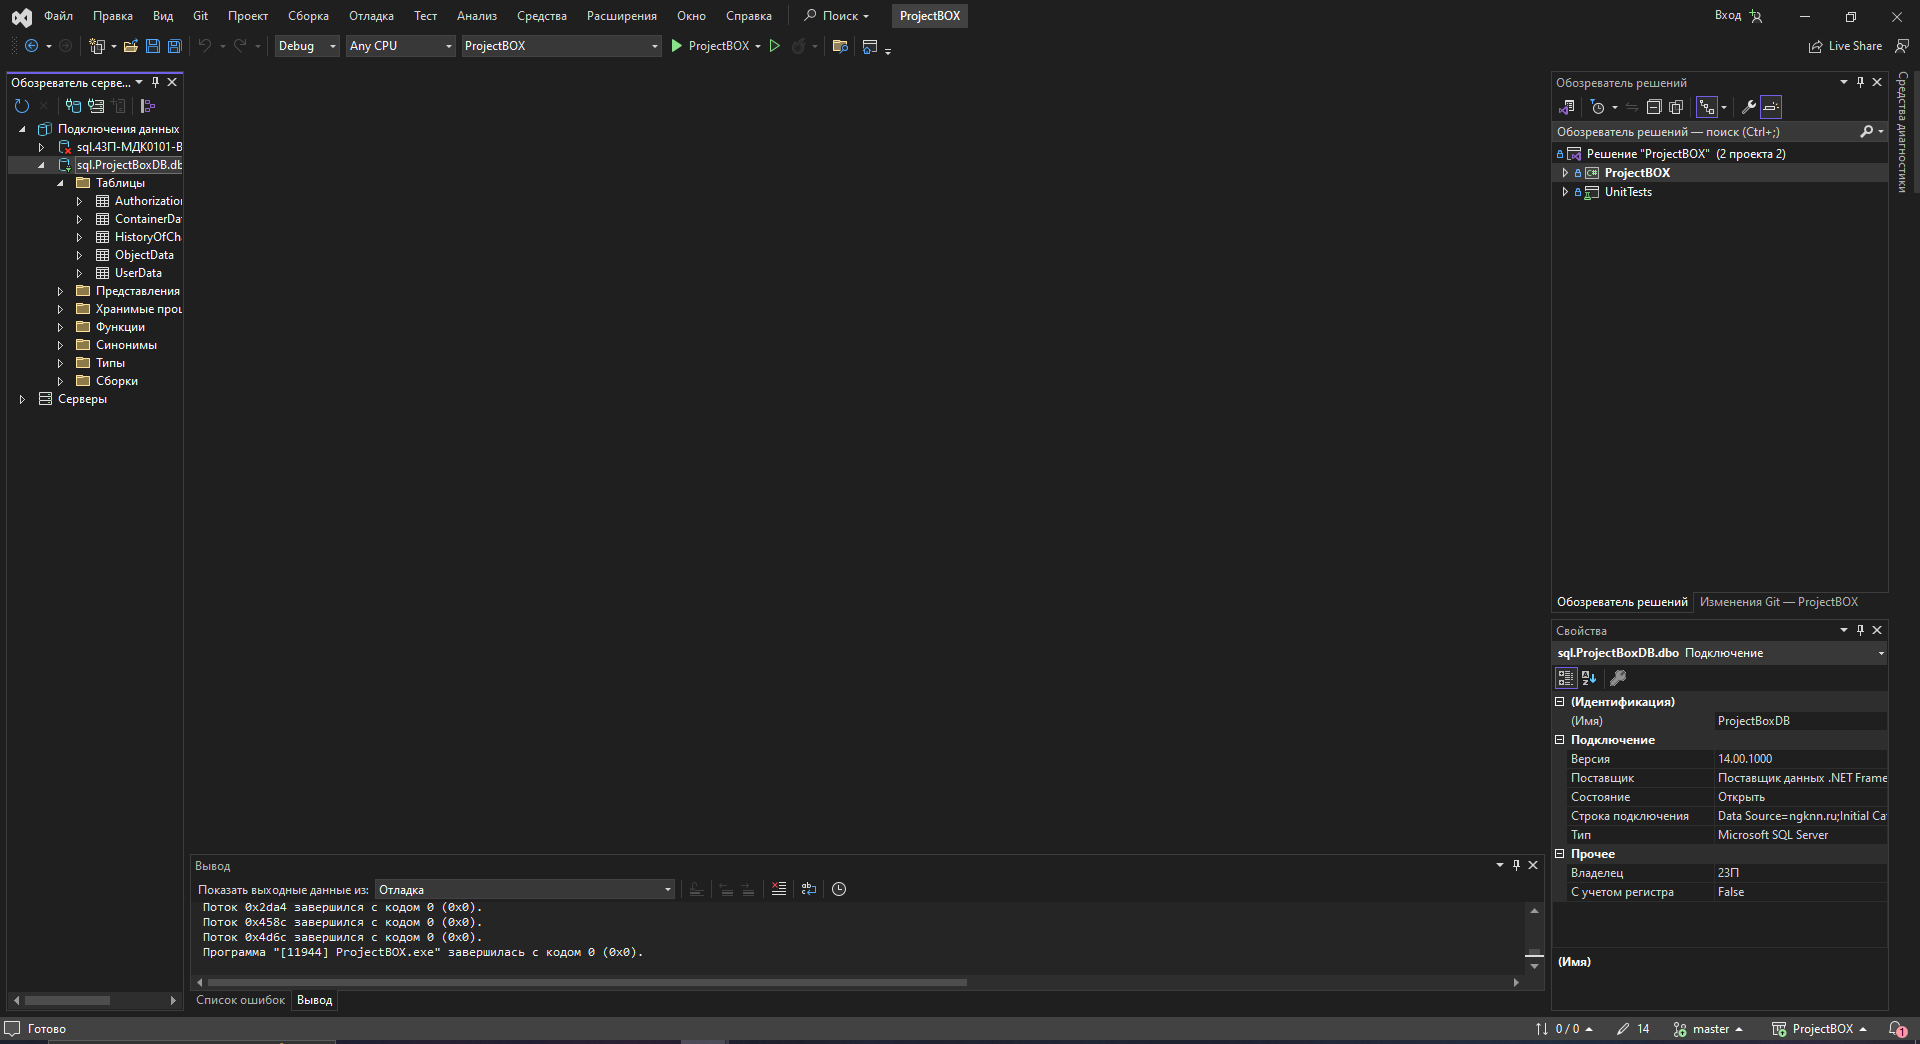1920x1044 pixels.
Task: Click the Save icon in toolbar
Action: click(x=152, y=46)
